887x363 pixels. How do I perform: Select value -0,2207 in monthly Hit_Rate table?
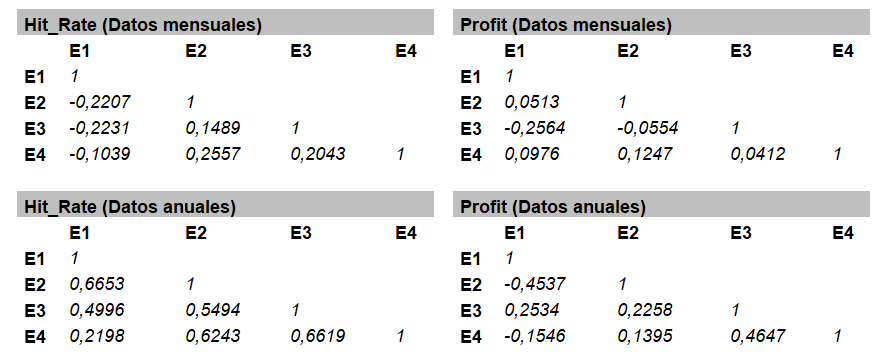pos(100,102)
